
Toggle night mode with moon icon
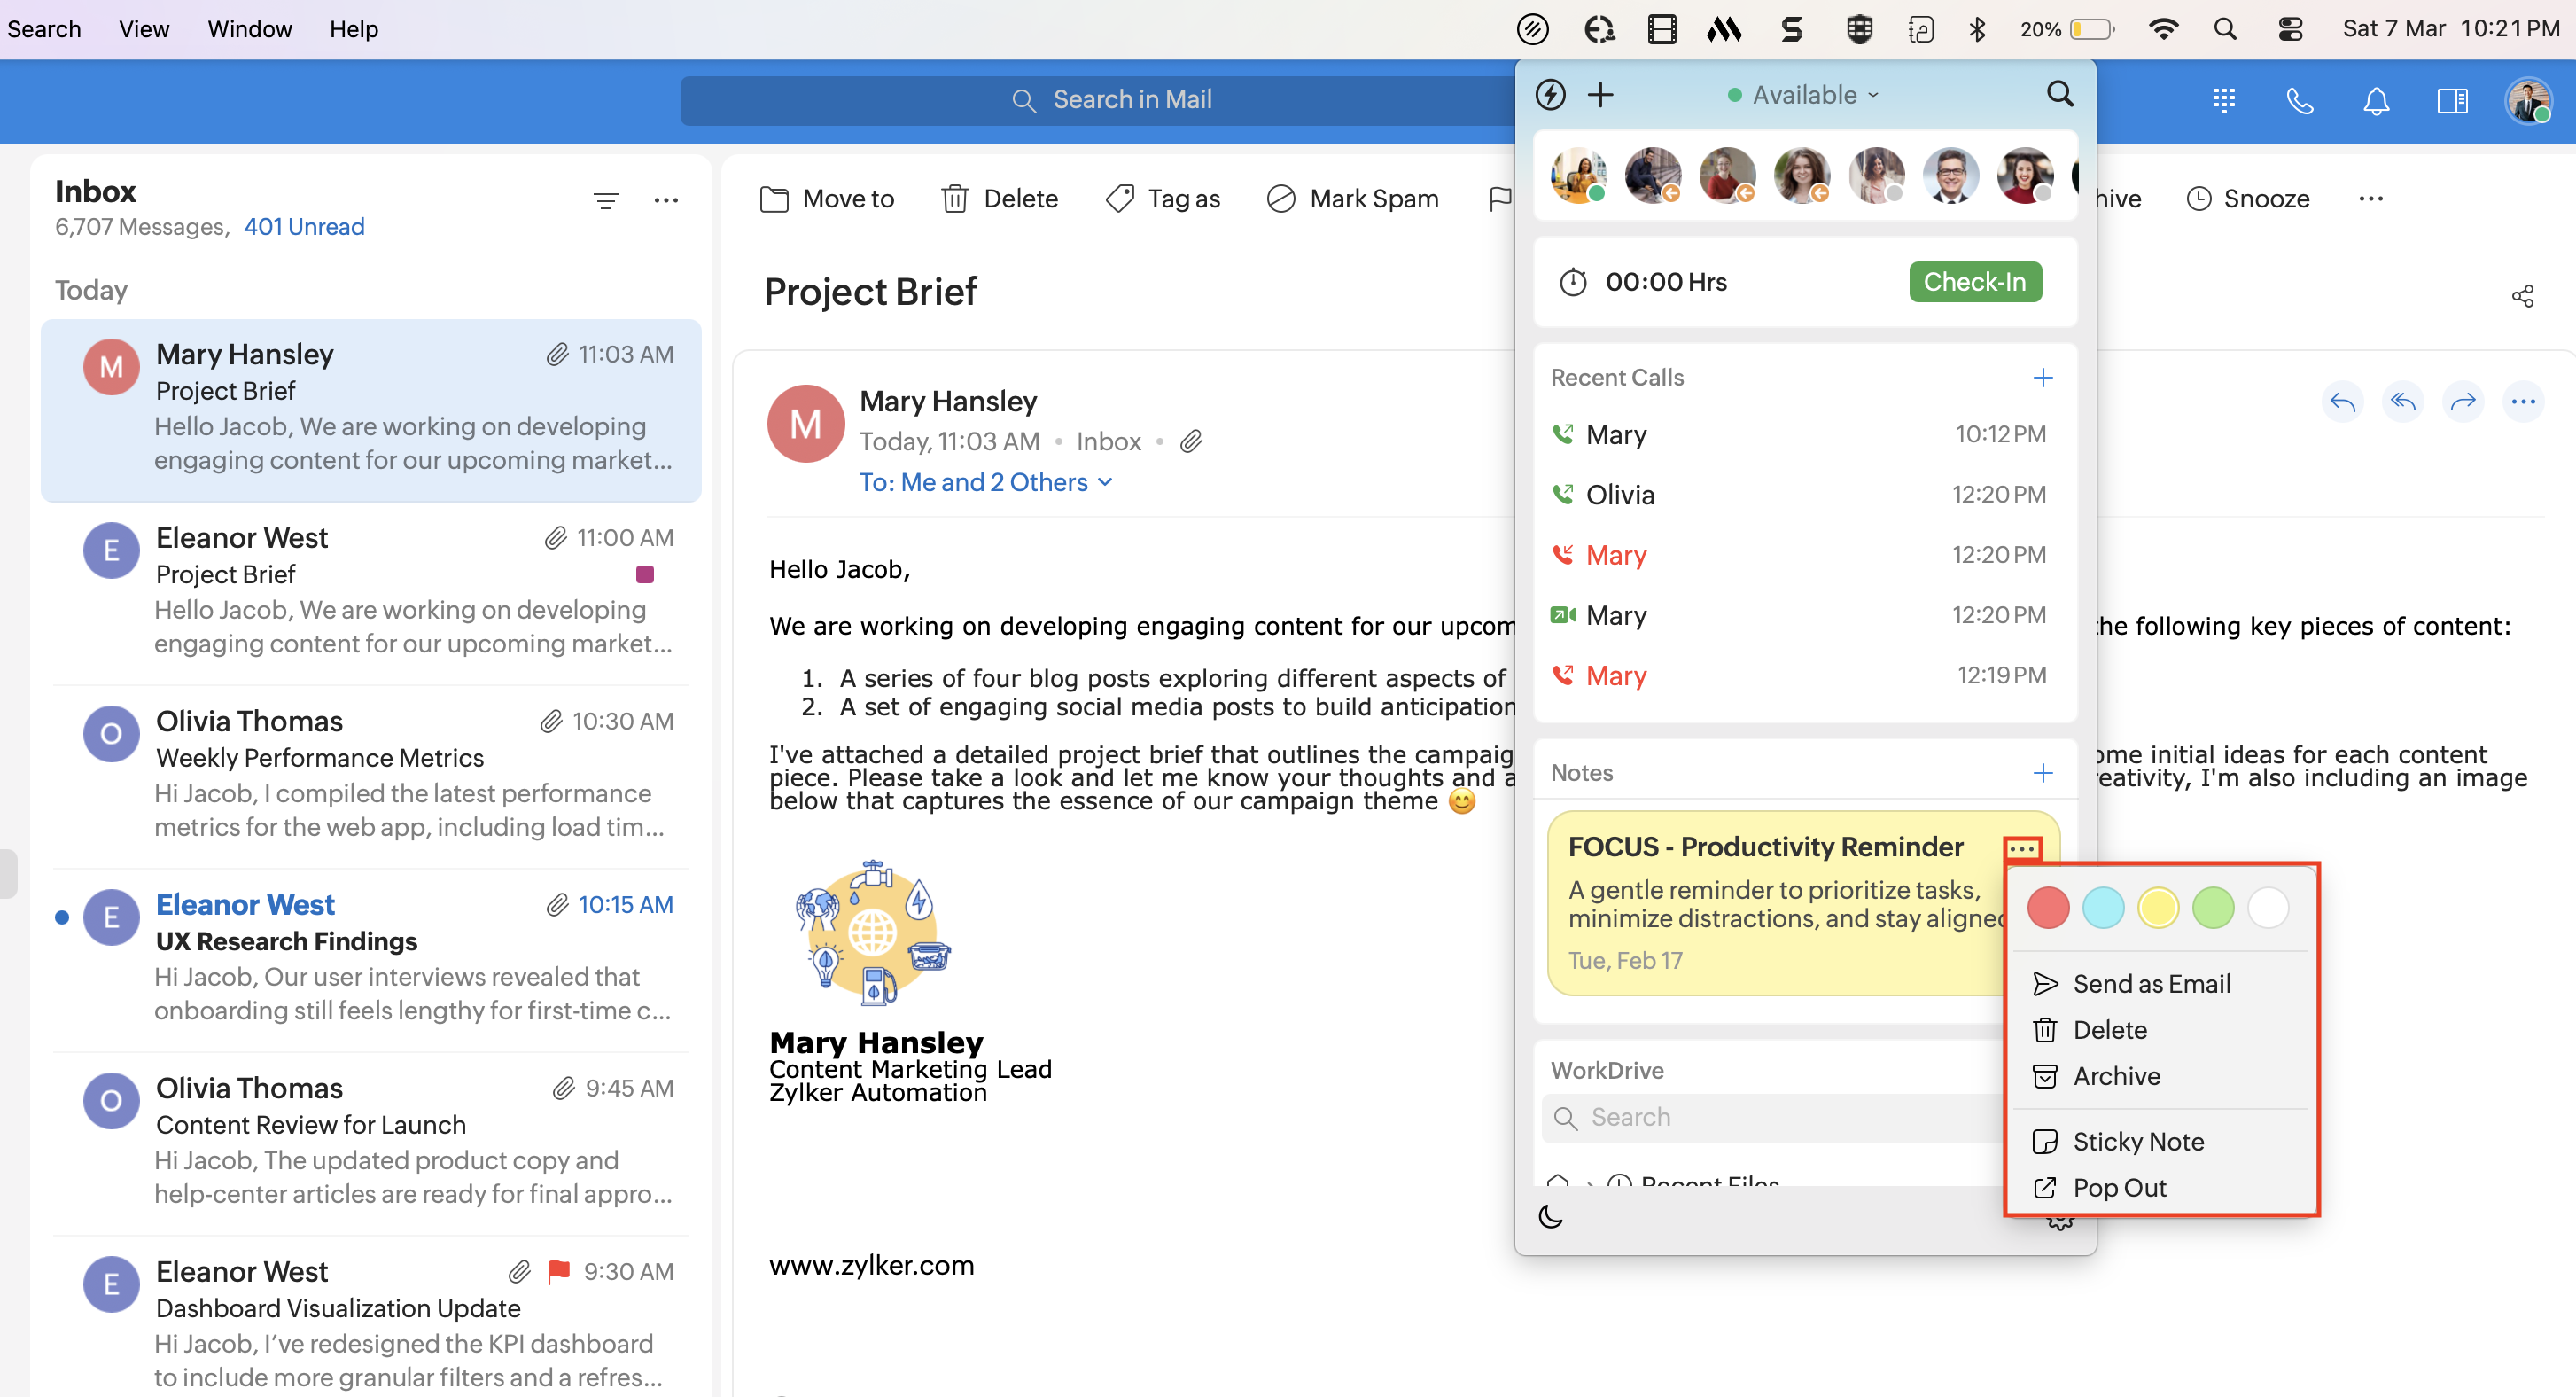point(1550,1216)
